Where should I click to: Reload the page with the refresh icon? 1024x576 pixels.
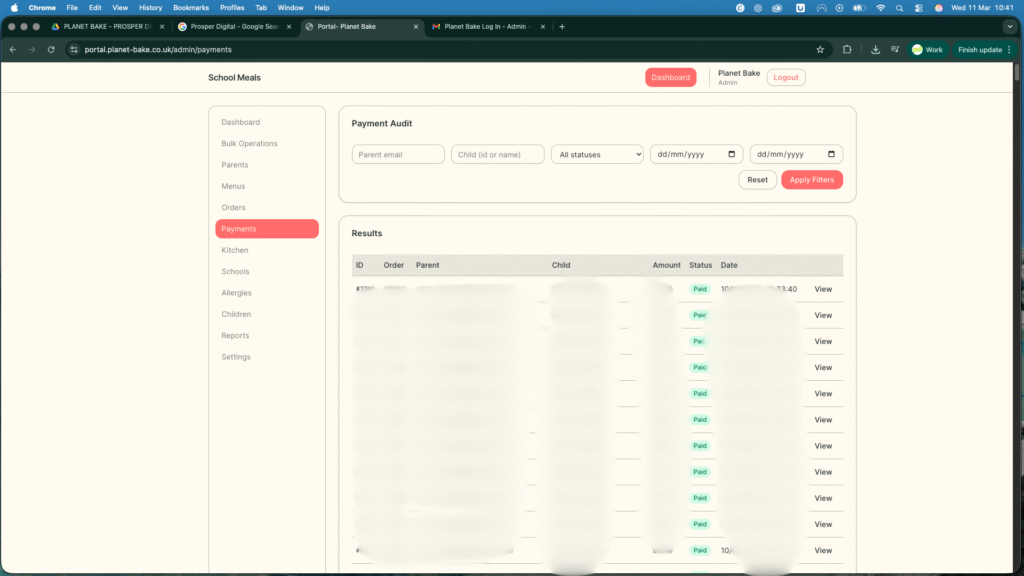point(51,49)
